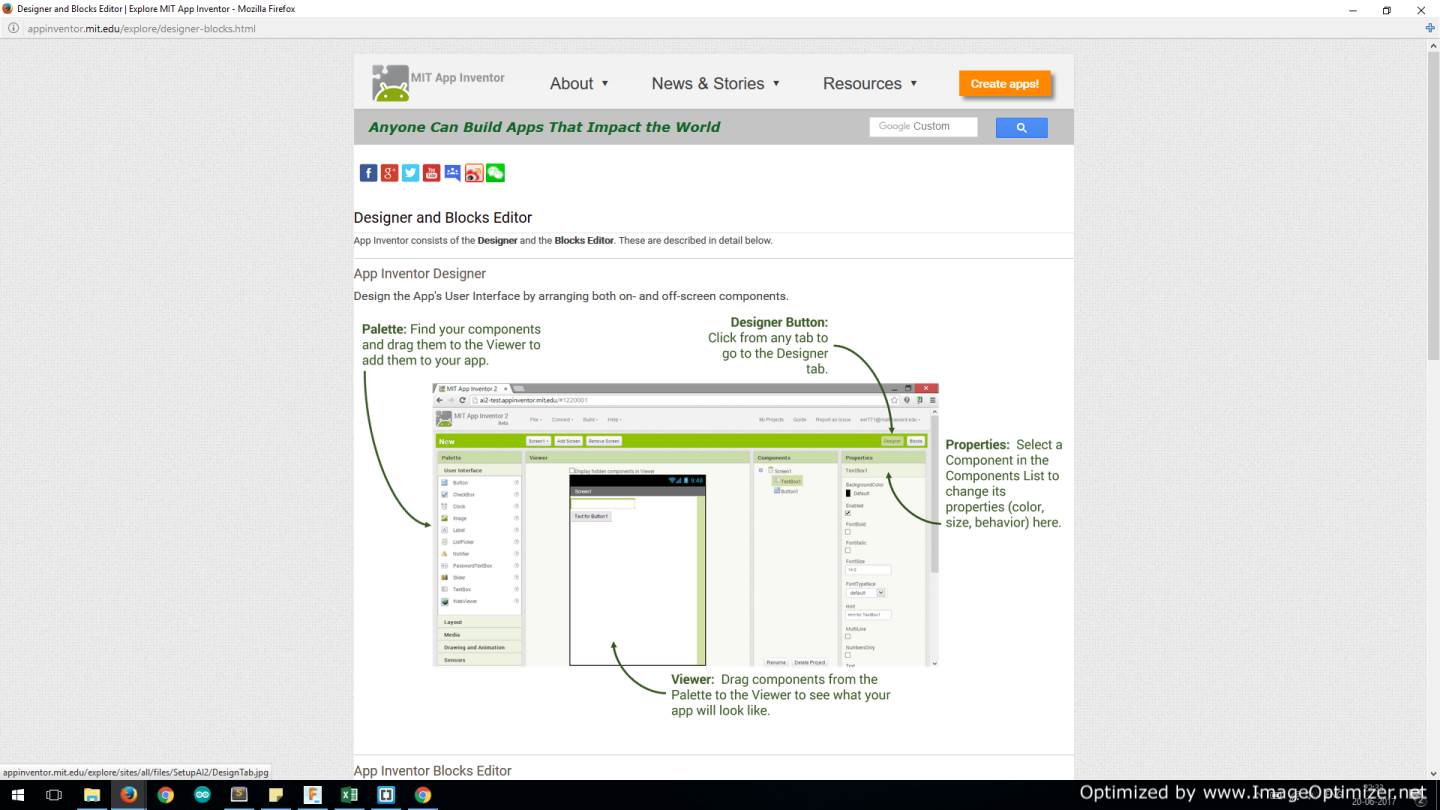This screenshot has width=1440, height=810.
Task: Focus the Google Custom search field
Action: [923, 127]
